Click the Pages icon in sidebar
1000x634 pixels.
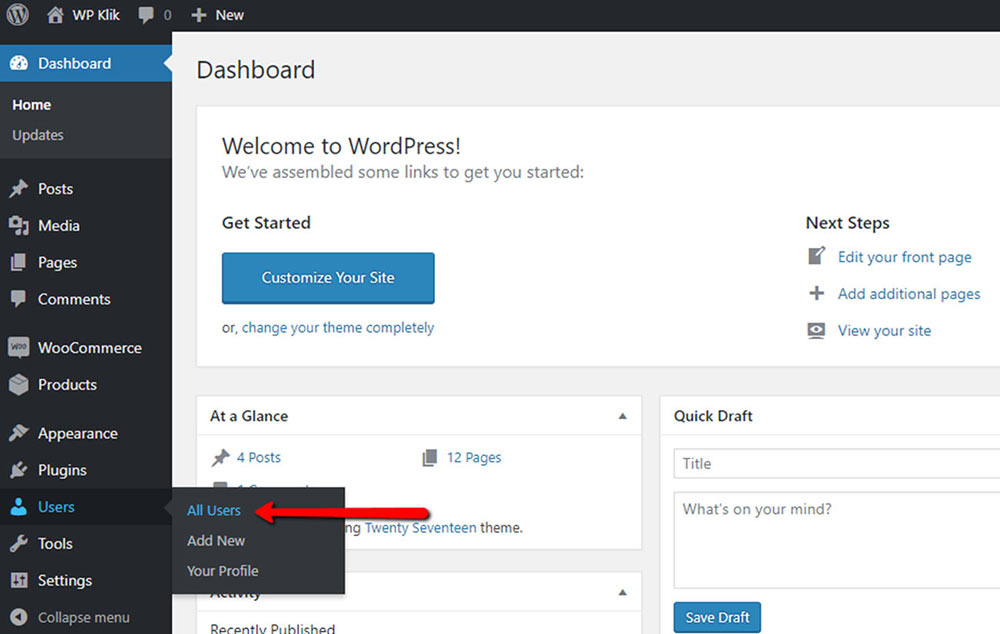point(19,262)
